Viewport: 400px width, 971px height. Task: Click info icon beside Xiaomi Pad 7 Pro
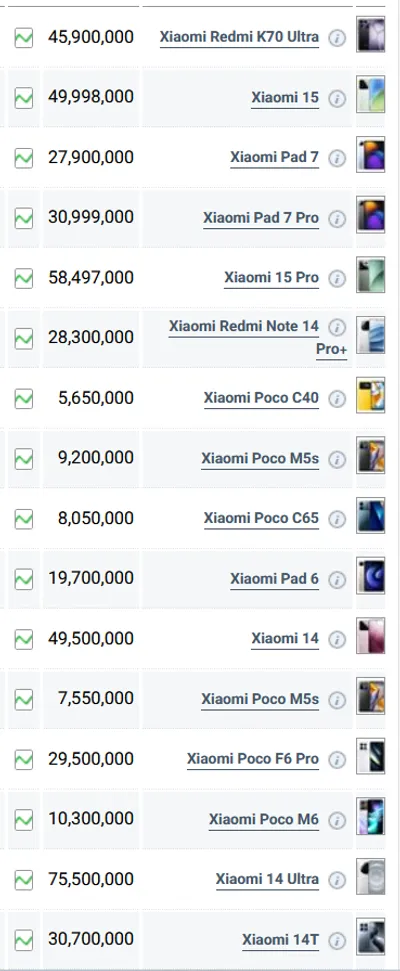337,219
